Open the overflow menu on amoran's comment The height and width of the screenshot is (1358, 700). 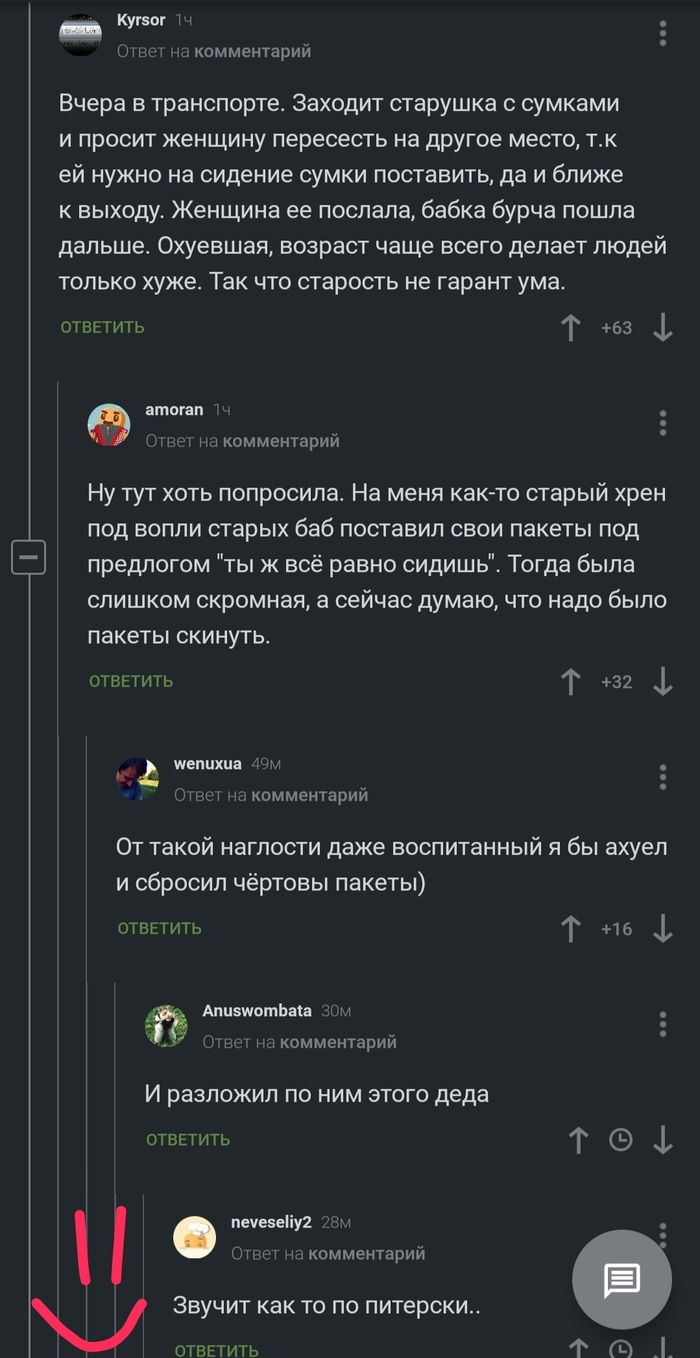[662, 423]
